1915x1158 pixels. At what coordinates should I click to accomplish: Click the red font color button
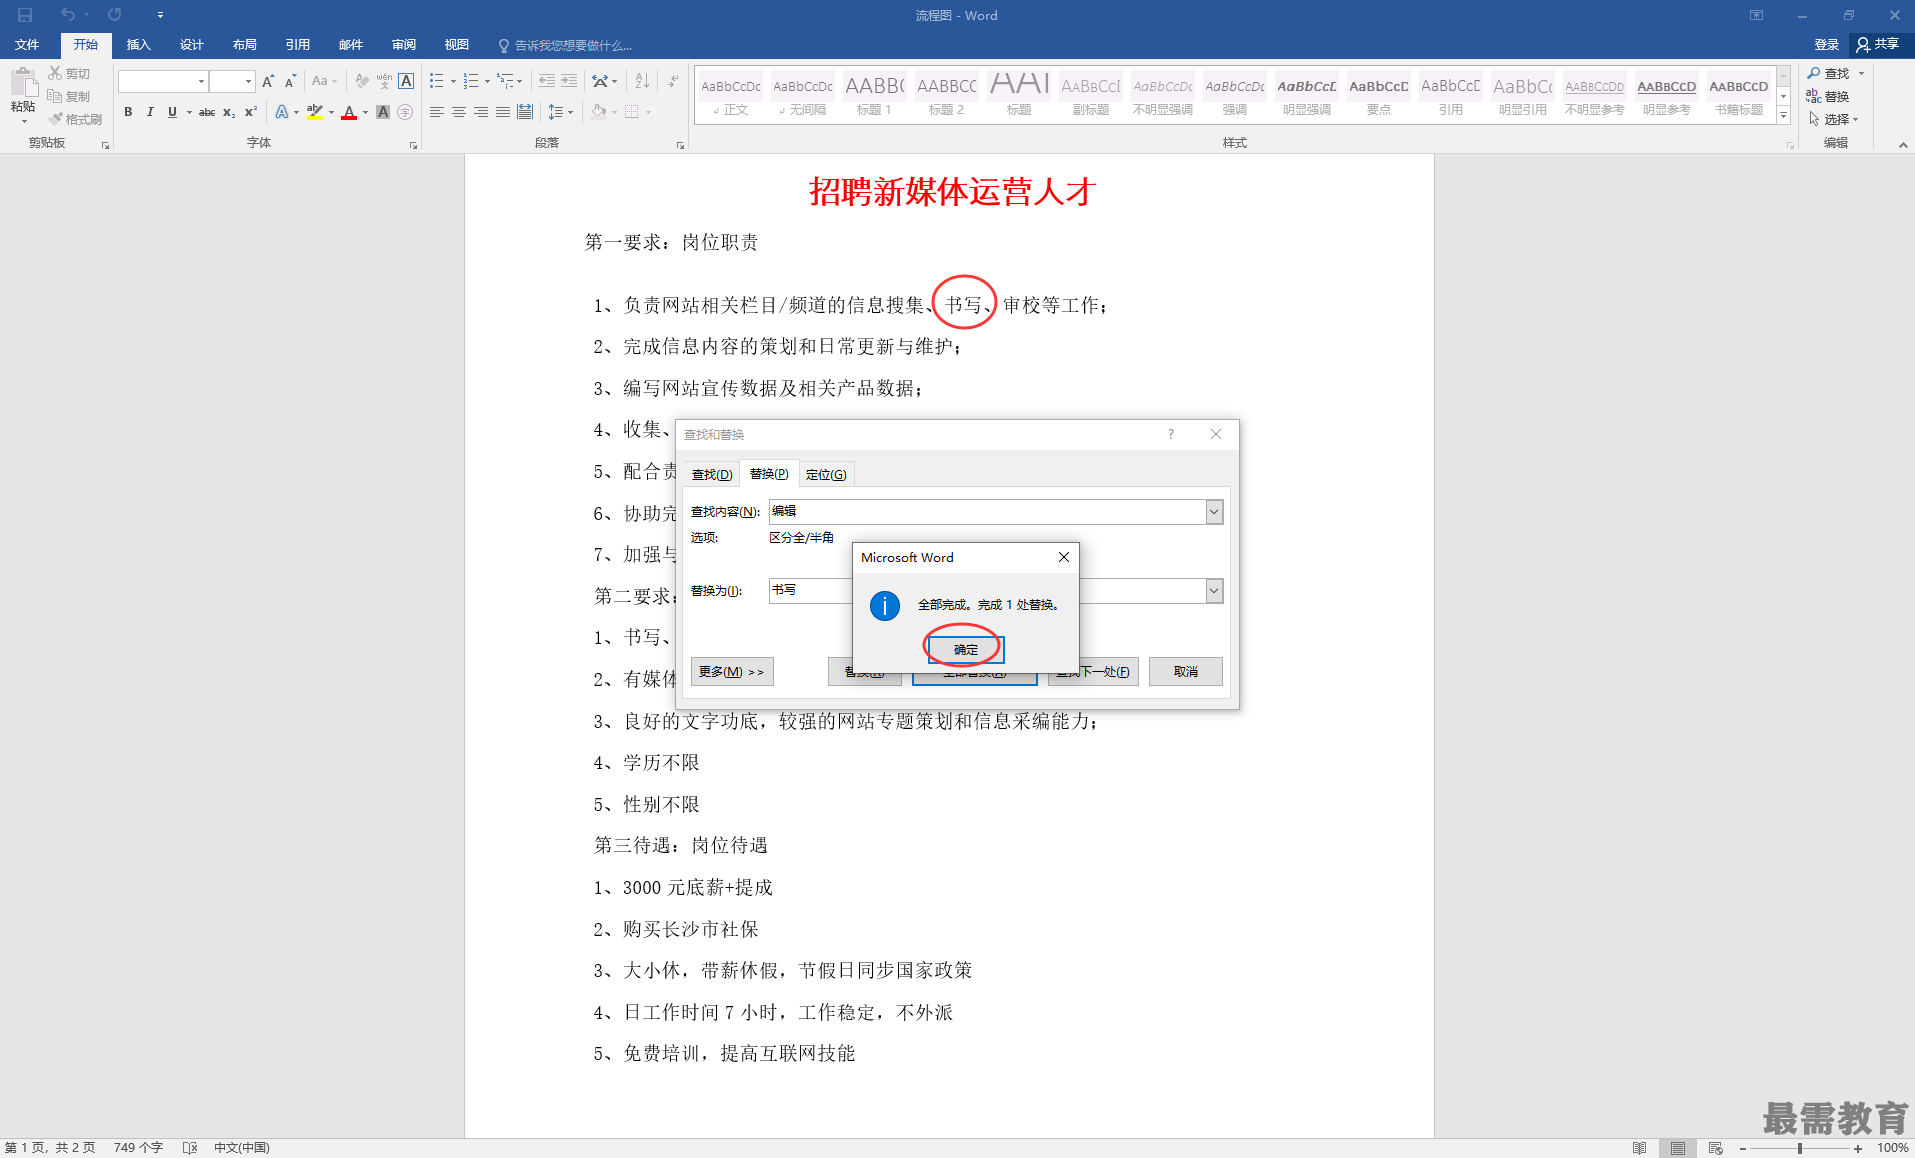click(x=349, y=112)
